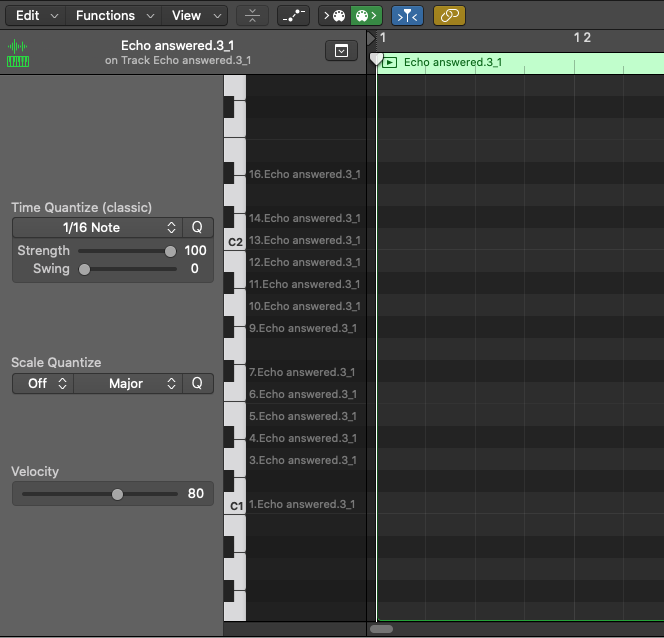664x638 pixels.
Task: Select 7.Echo answered.3_1 key label
Action: point(302,373)
